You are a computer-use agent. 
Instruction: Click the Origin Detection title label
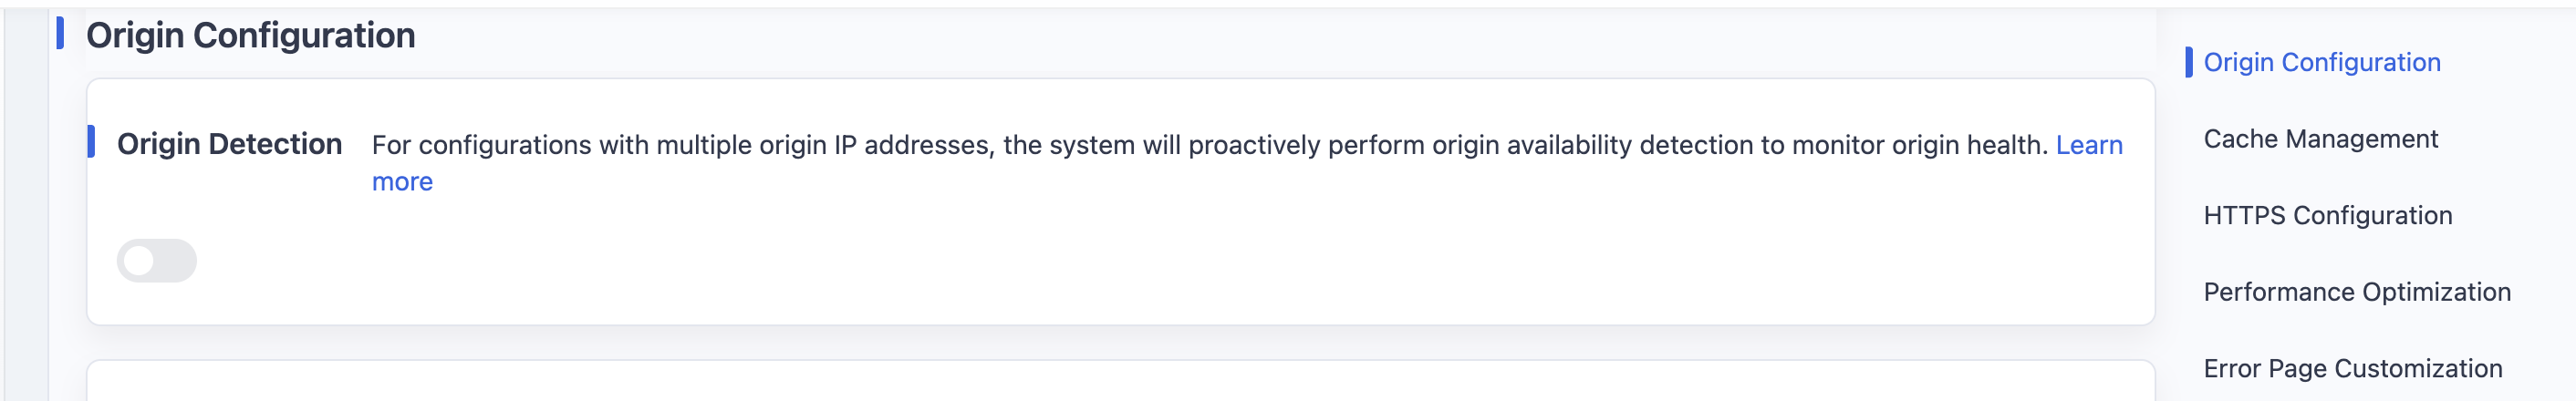point(229,144)
